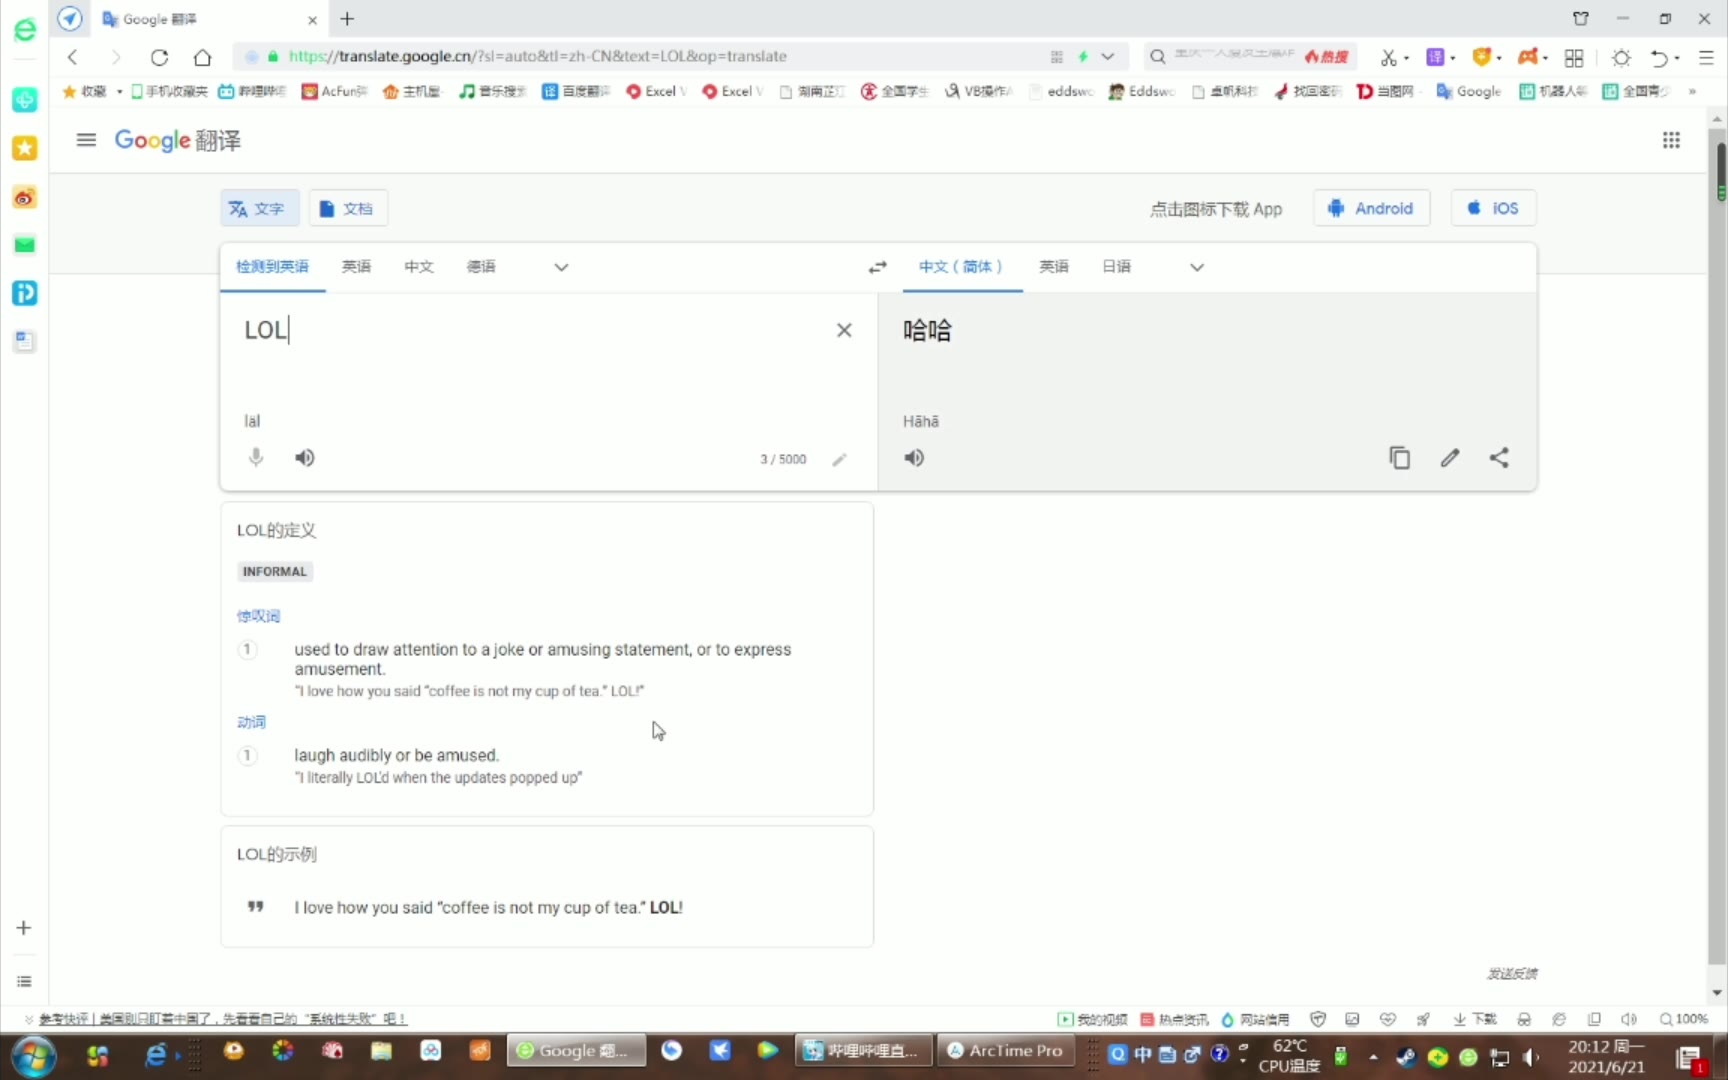This screenshot has width=1728, height=1080.
Task: Open the 手机收藏夹 bookmark folder
Action: (169, 91)
